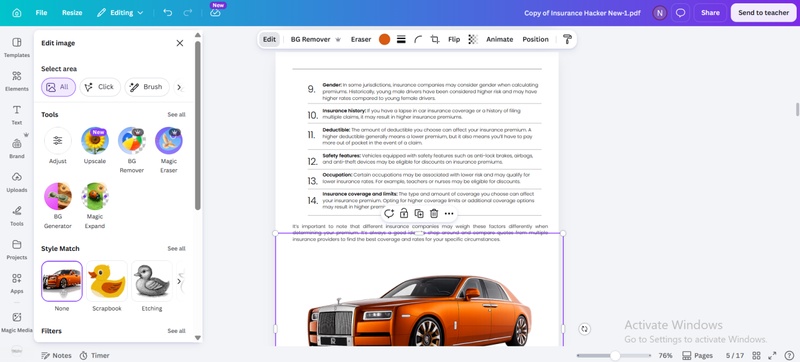The width and height of the screenshot is (800, 362).
Task: Select the All area option
Action: (59, 87)
